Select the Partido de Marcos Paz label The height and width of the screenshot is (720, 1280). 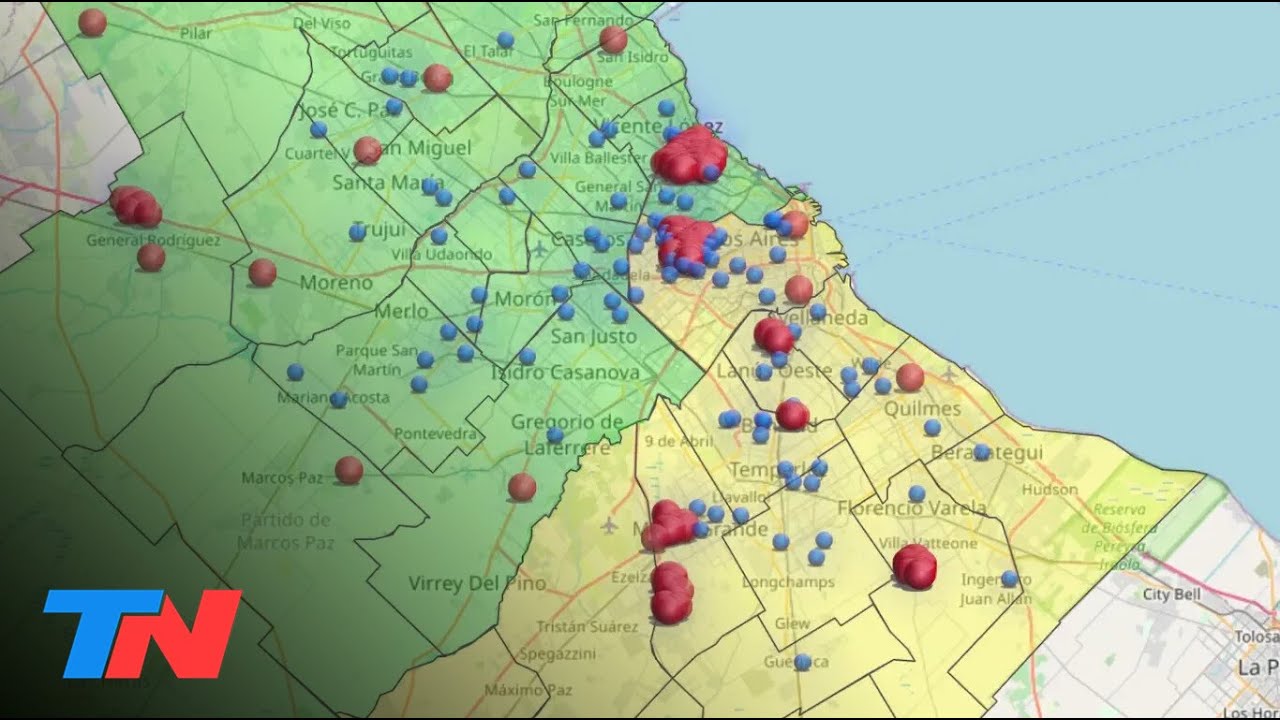285,531
